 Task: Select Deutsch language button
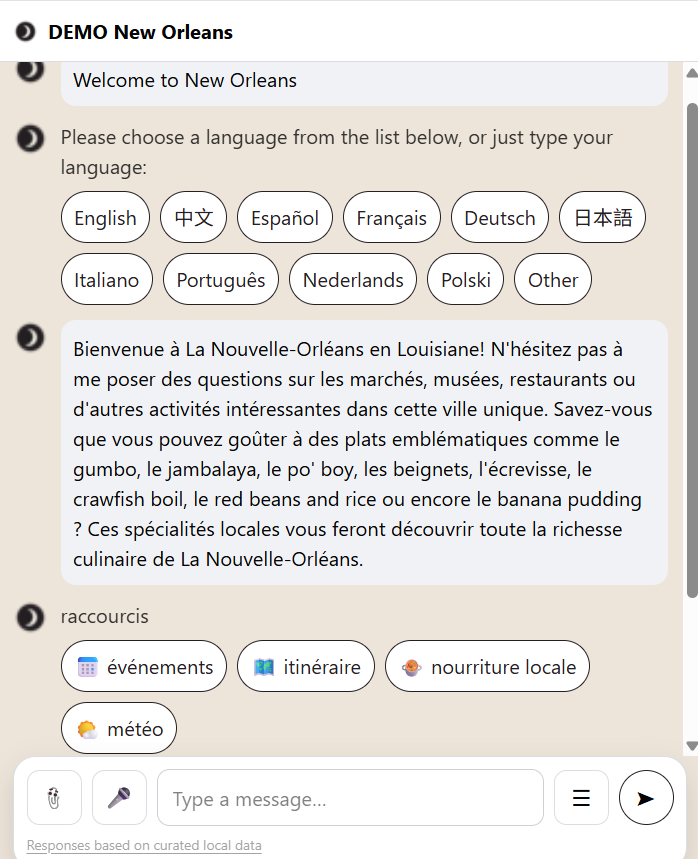(x=499, y=218)
